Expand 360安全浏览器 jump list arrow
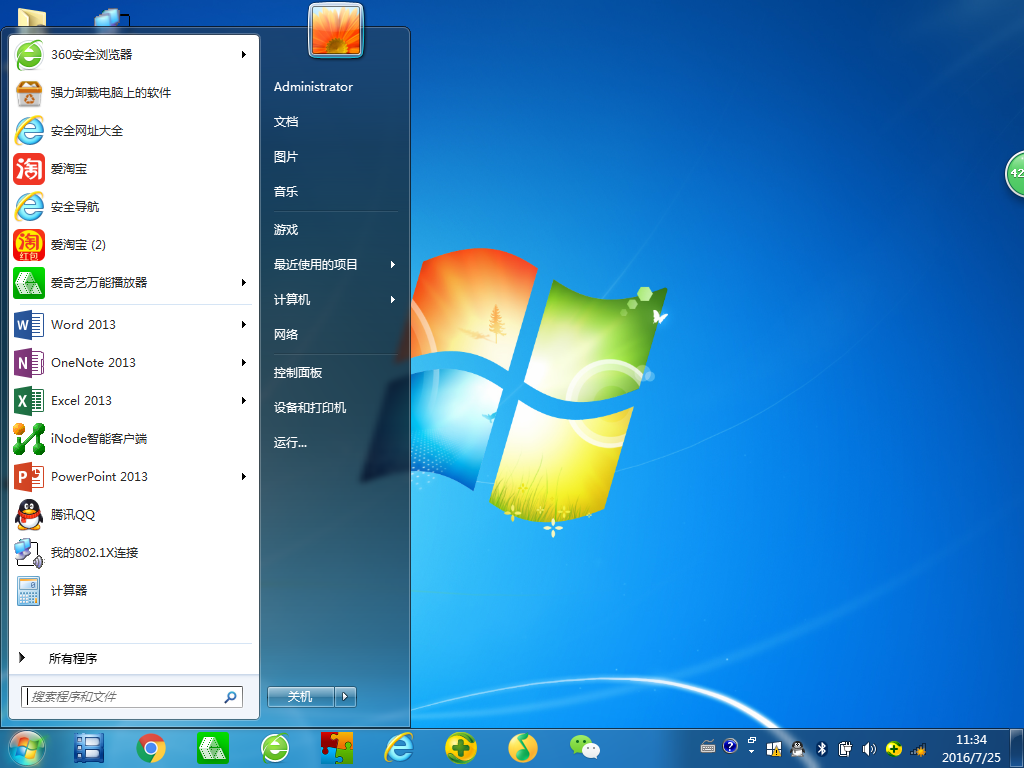The image size is (1024, 768). [244, 55]
